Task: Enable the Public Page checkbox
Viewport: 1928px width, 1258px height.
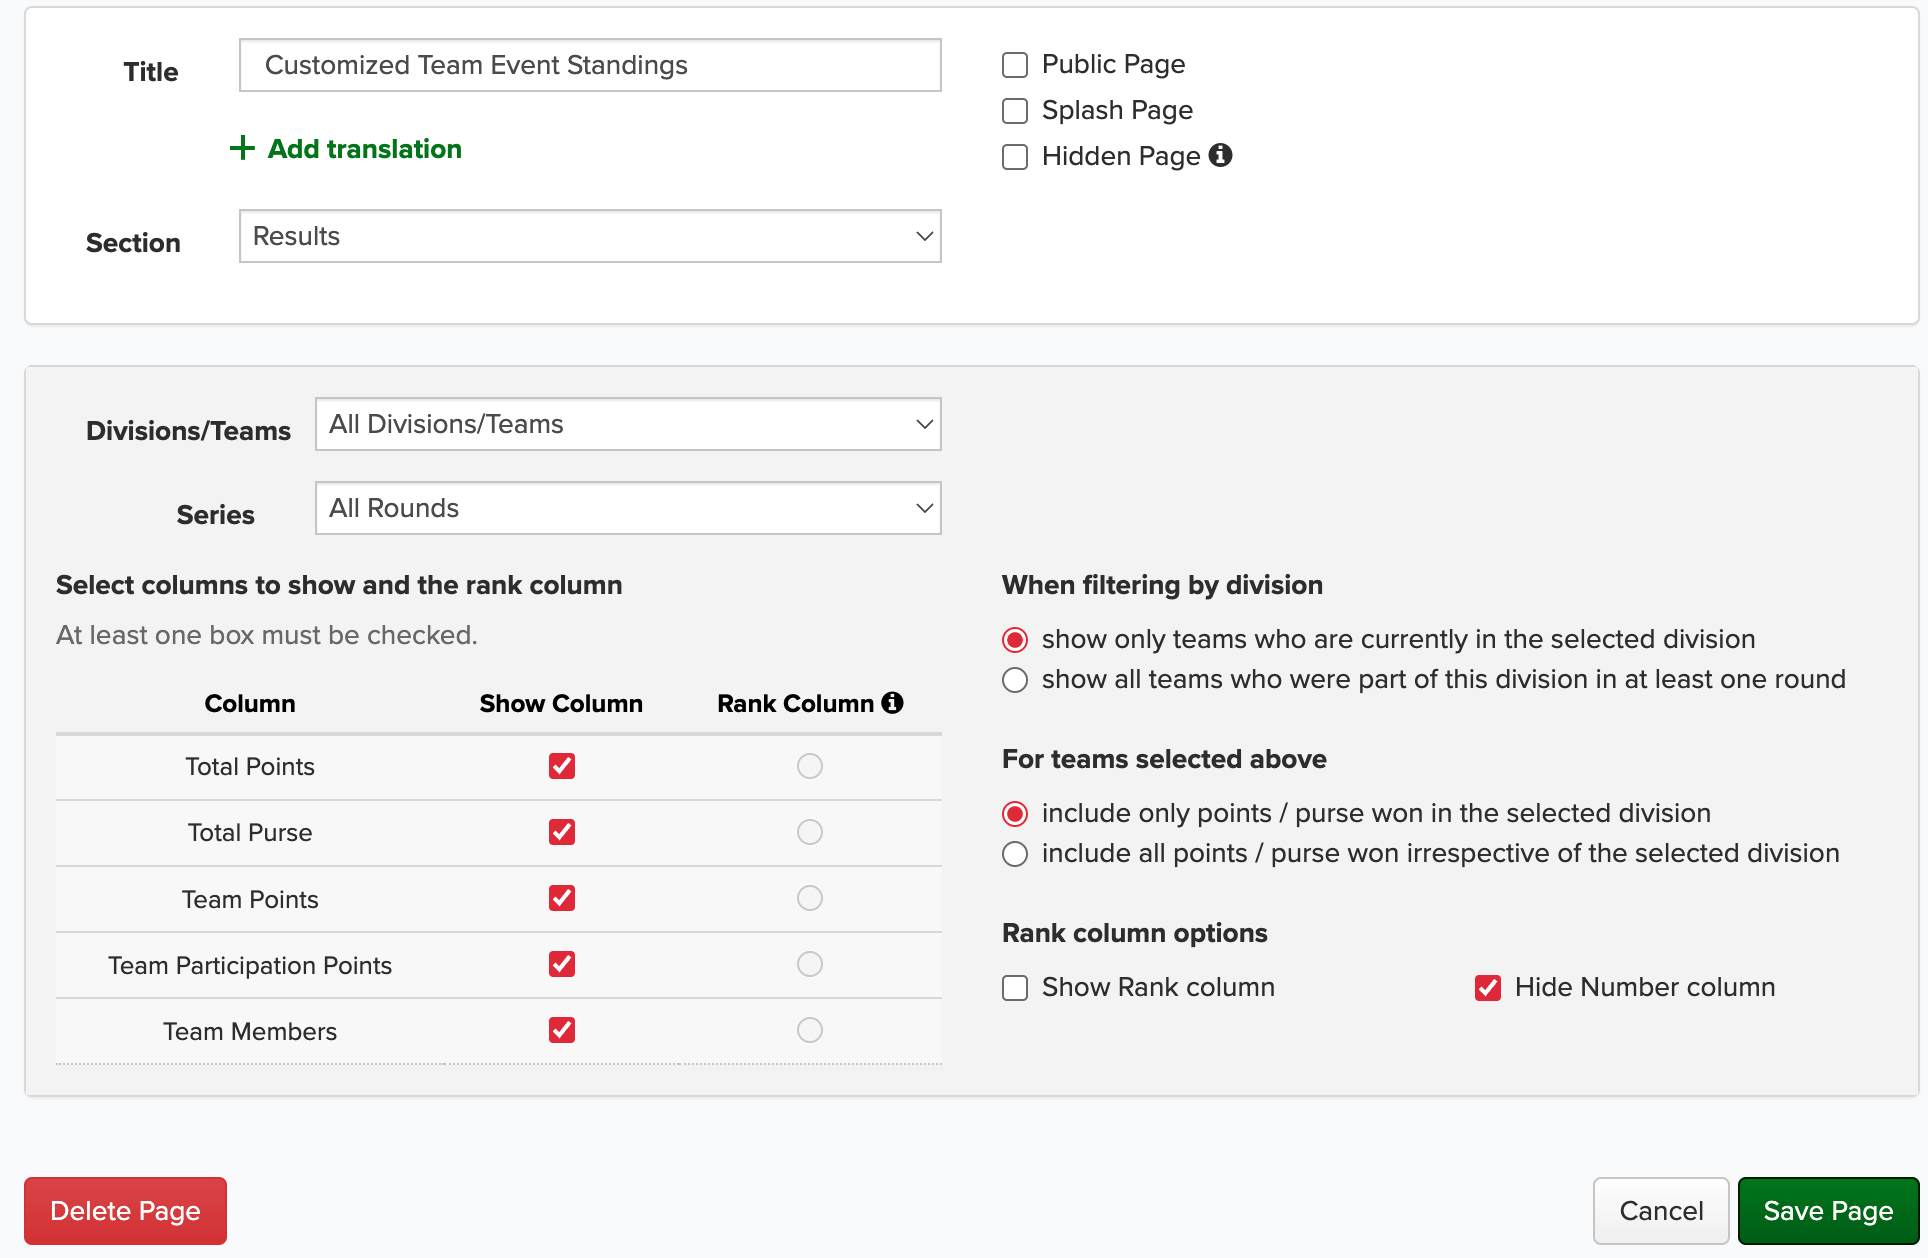Action: point(1015,65)
